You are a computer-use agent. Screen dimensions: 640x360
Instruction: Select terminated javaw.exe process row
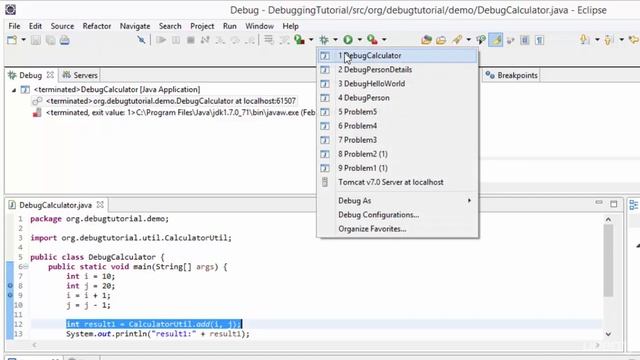click(x=173, y=113)
